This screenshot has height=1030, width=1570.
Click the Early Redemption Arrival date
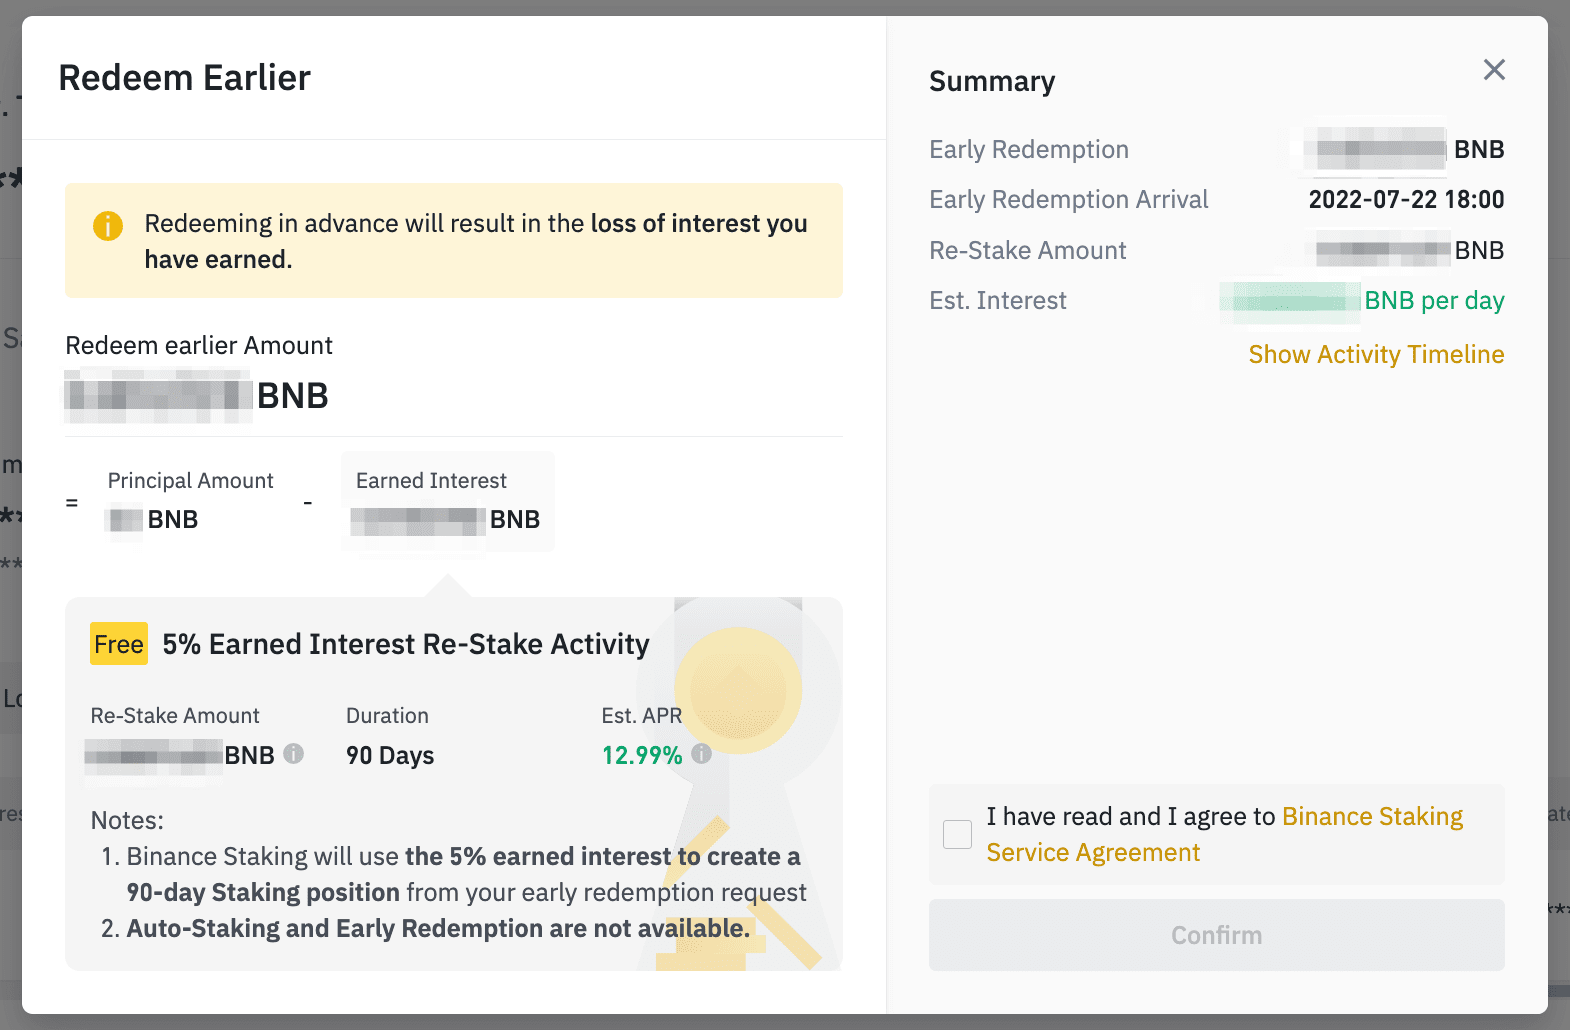1406,199
